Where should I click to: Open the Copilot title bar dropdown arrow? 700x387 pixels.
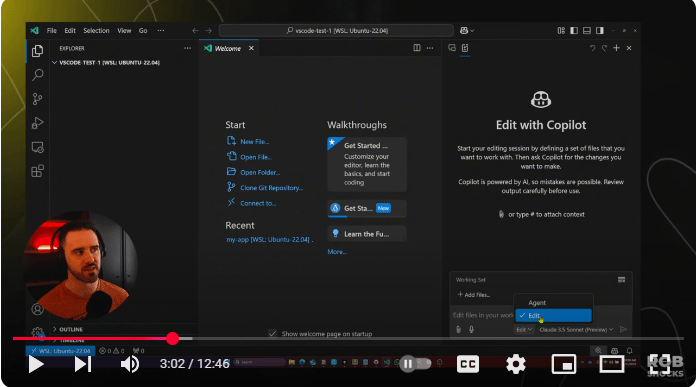click(x=472, y=31)
